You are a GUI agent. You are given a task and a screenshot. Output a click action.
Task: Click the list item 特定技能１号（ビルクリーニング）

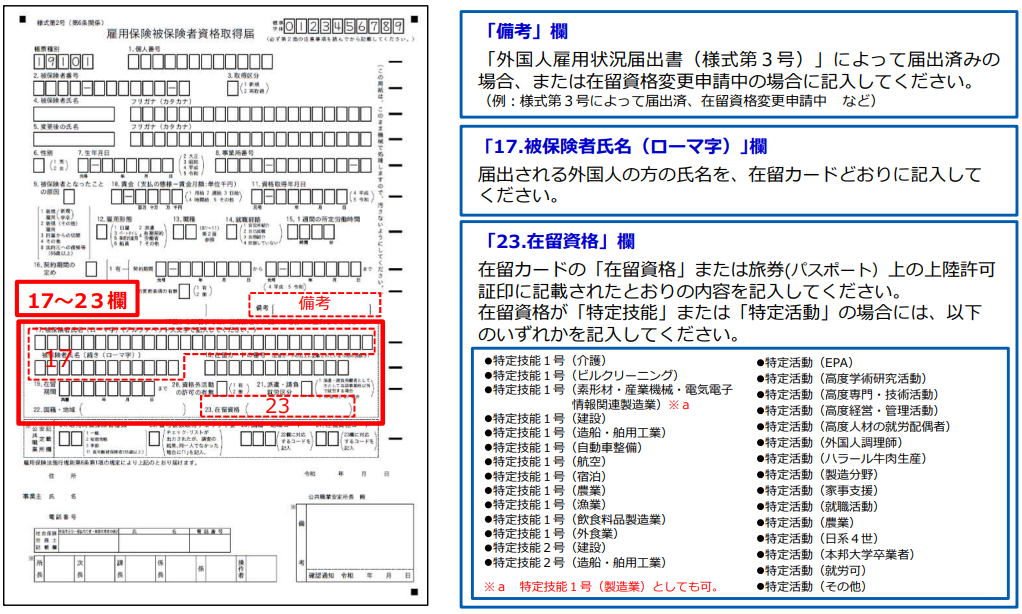click(x=581, y=375)
